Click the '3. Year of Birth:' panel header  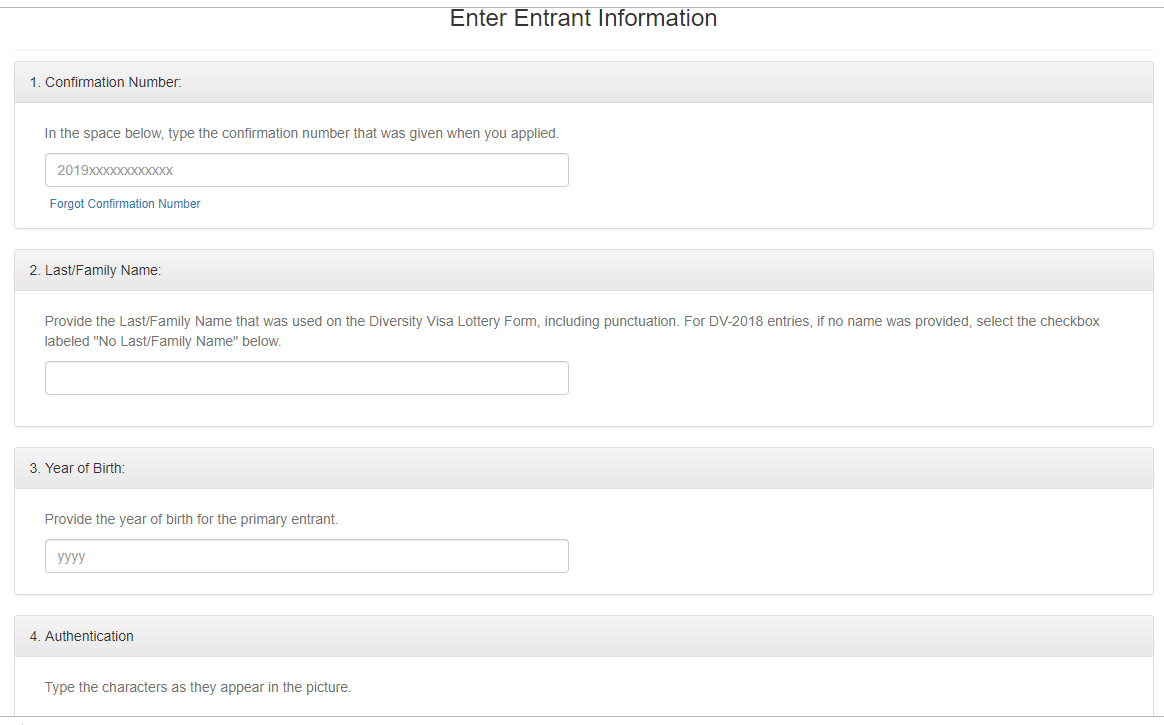click(x=77, y=468)
